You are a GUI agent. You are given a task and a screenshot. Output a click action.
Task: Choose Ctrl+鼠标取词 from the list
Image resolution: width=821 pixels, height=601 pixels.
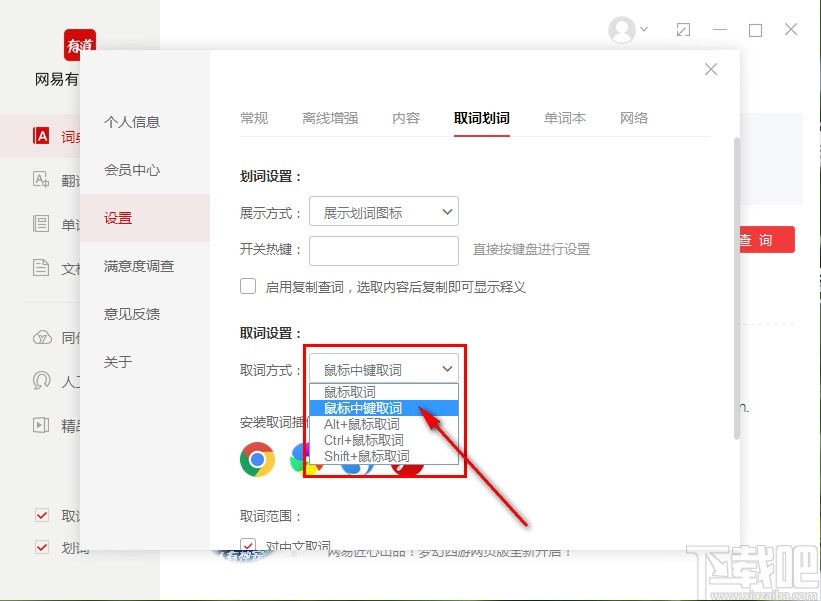point(384,440)
